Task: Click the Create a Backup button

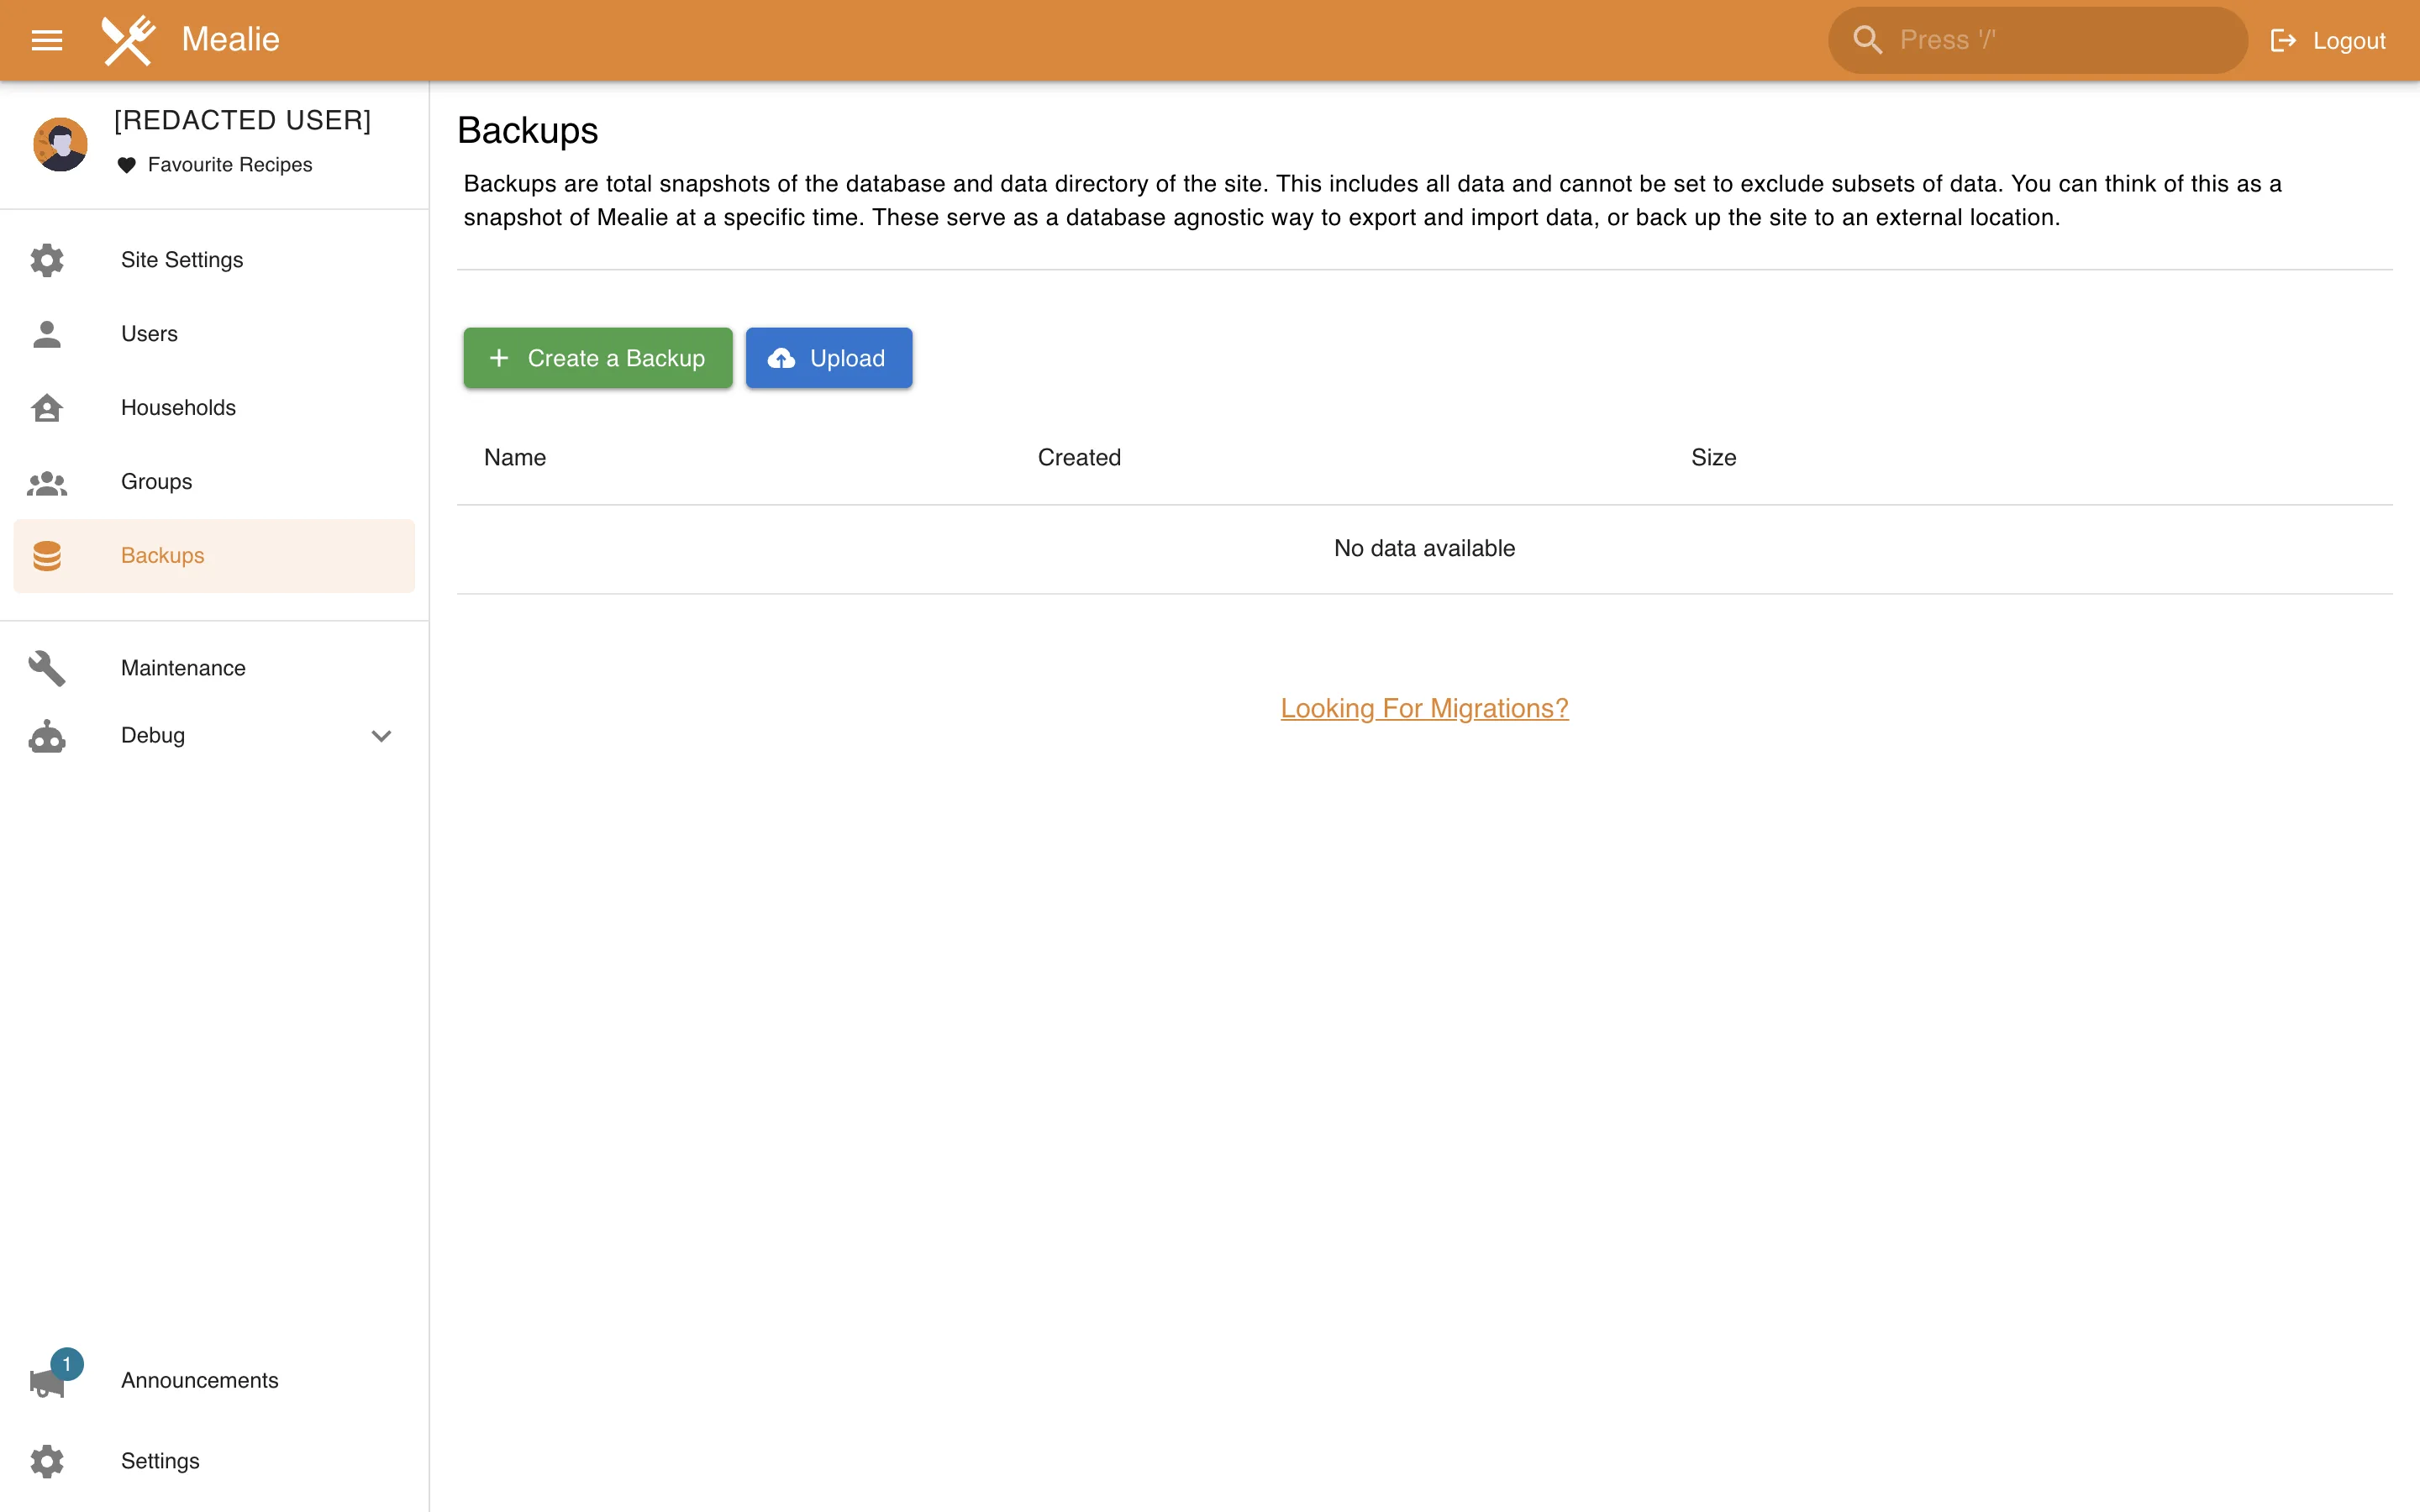Action: coord(598,358)
